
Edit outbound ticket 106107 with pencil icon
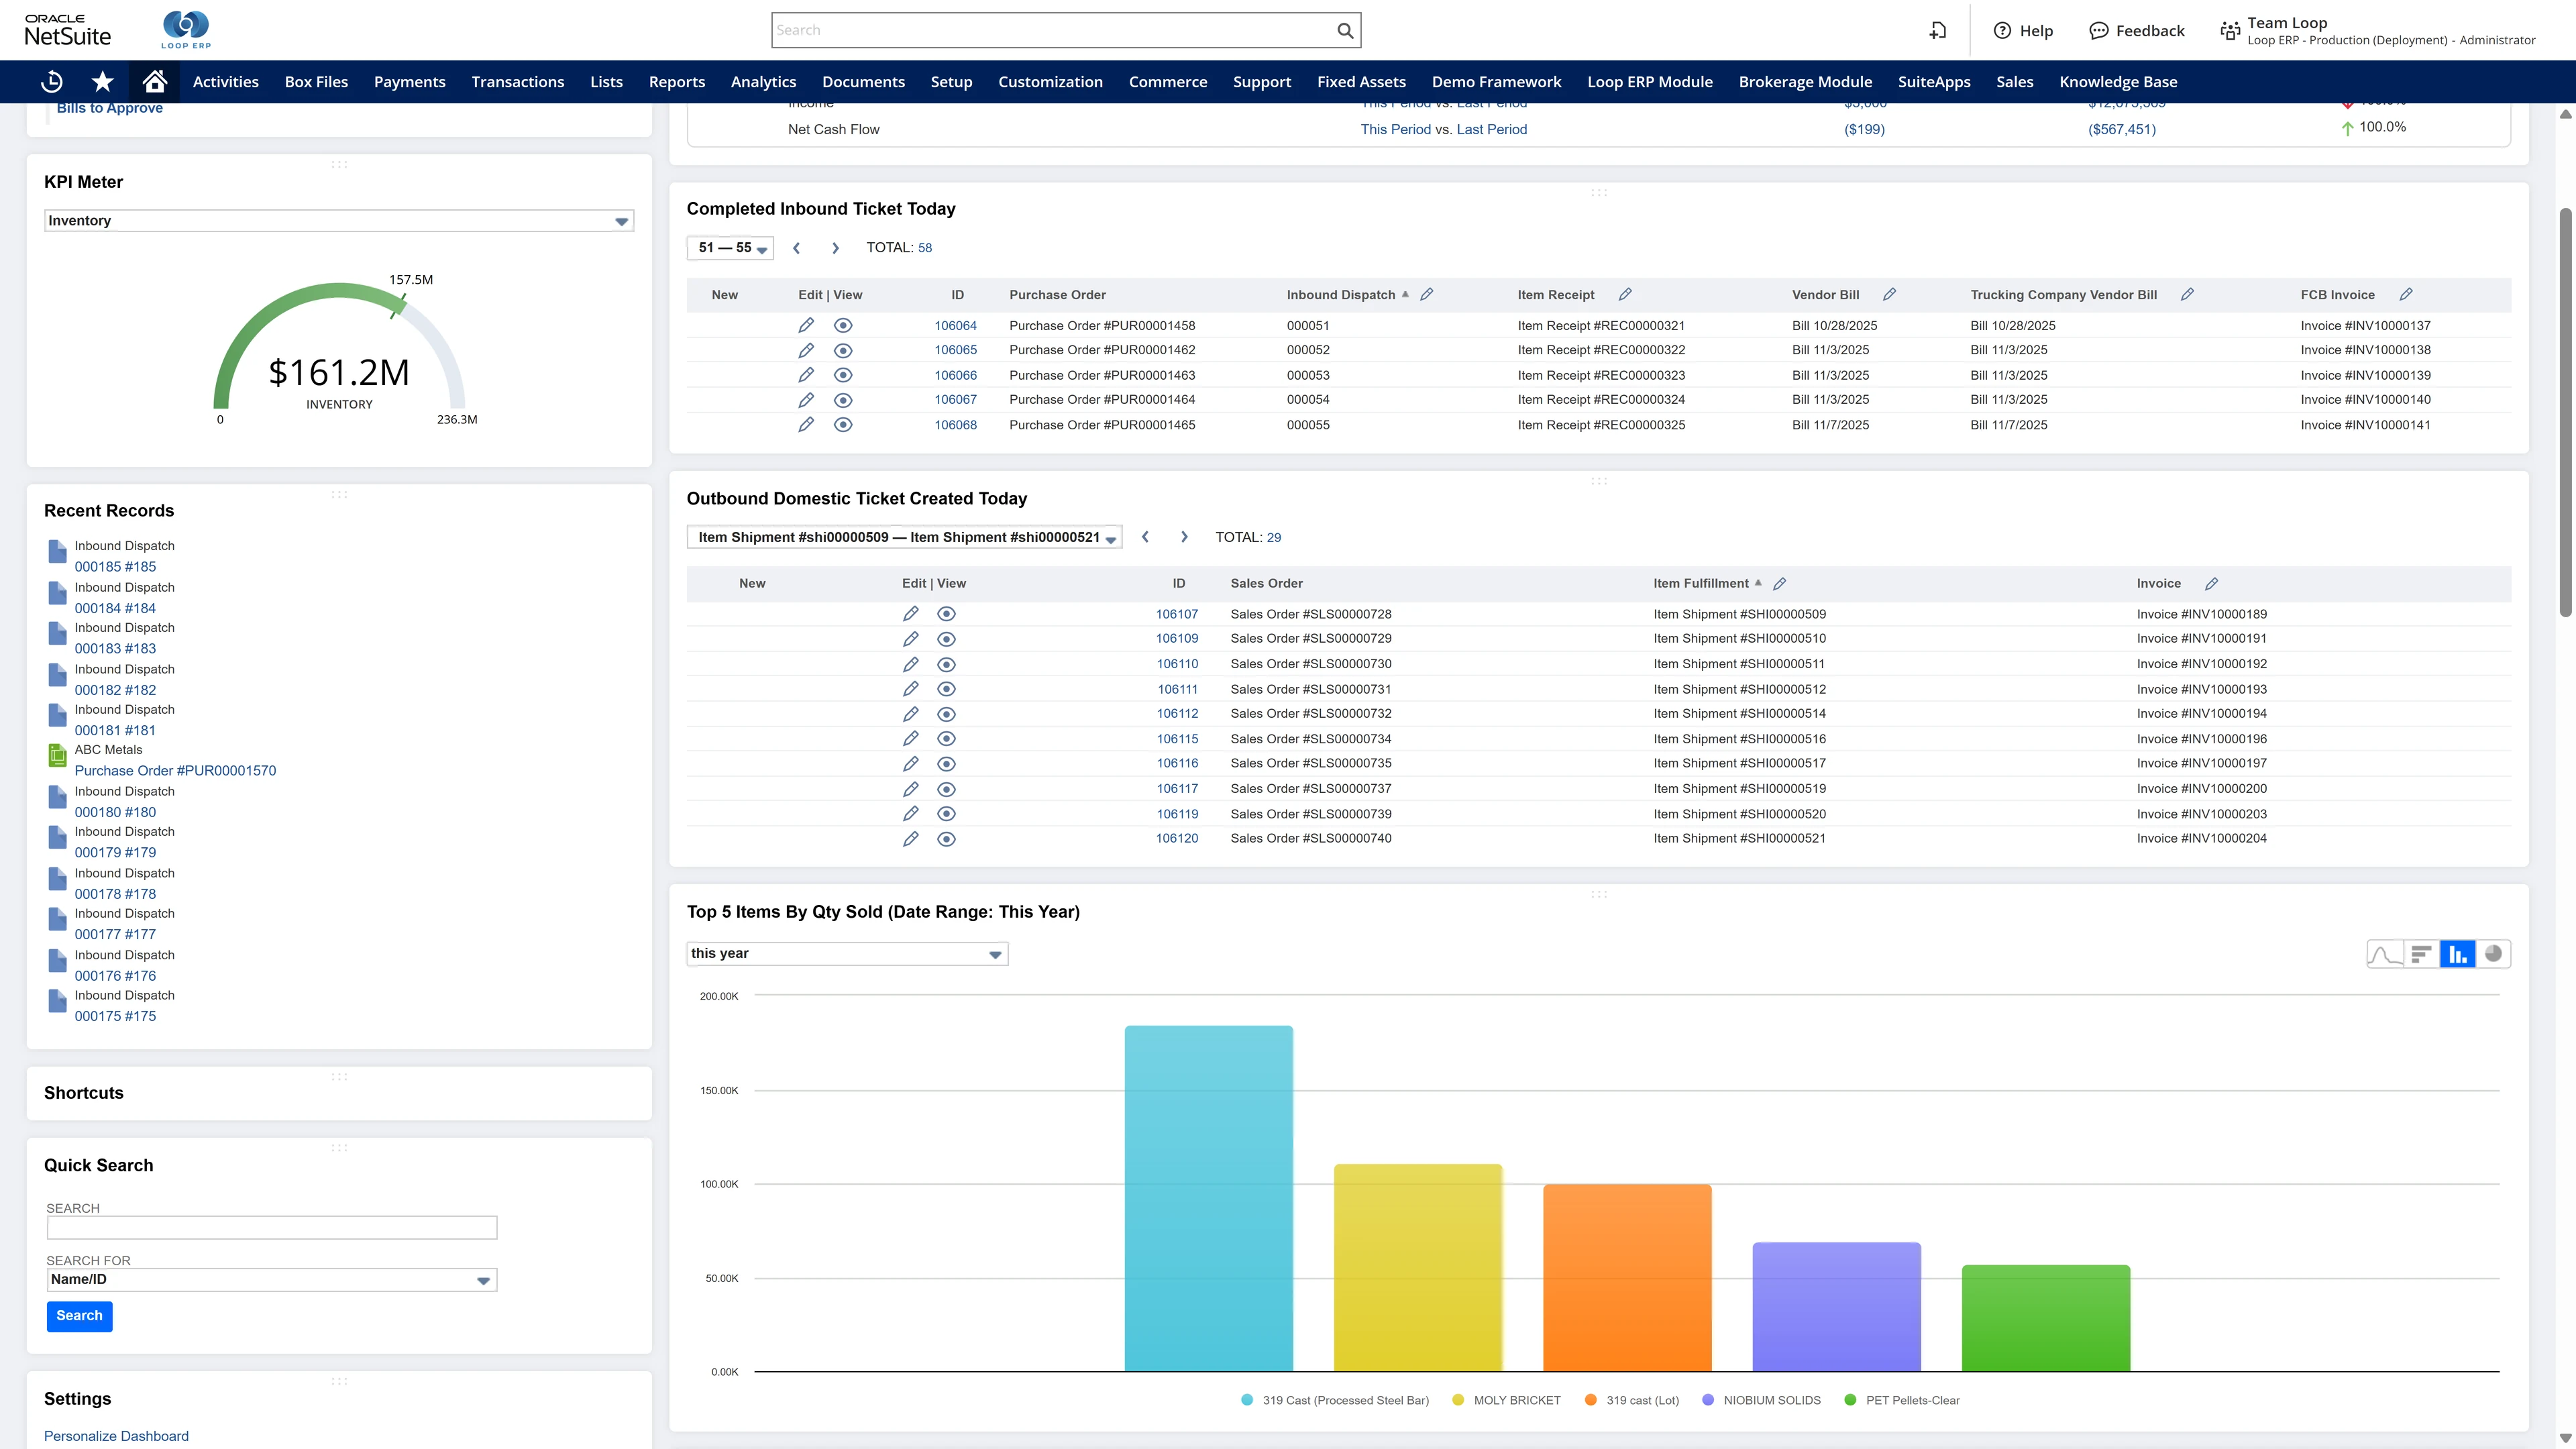[910, 614]
